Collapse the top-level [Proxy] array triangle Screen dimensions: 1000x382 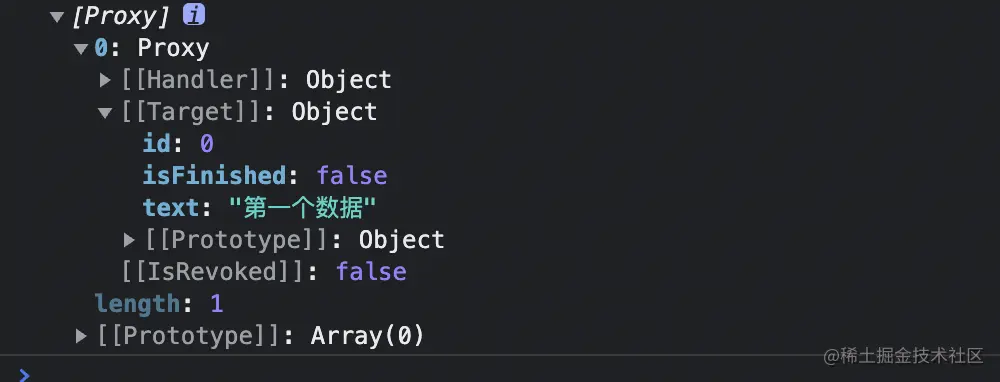(x=57, y=17)
